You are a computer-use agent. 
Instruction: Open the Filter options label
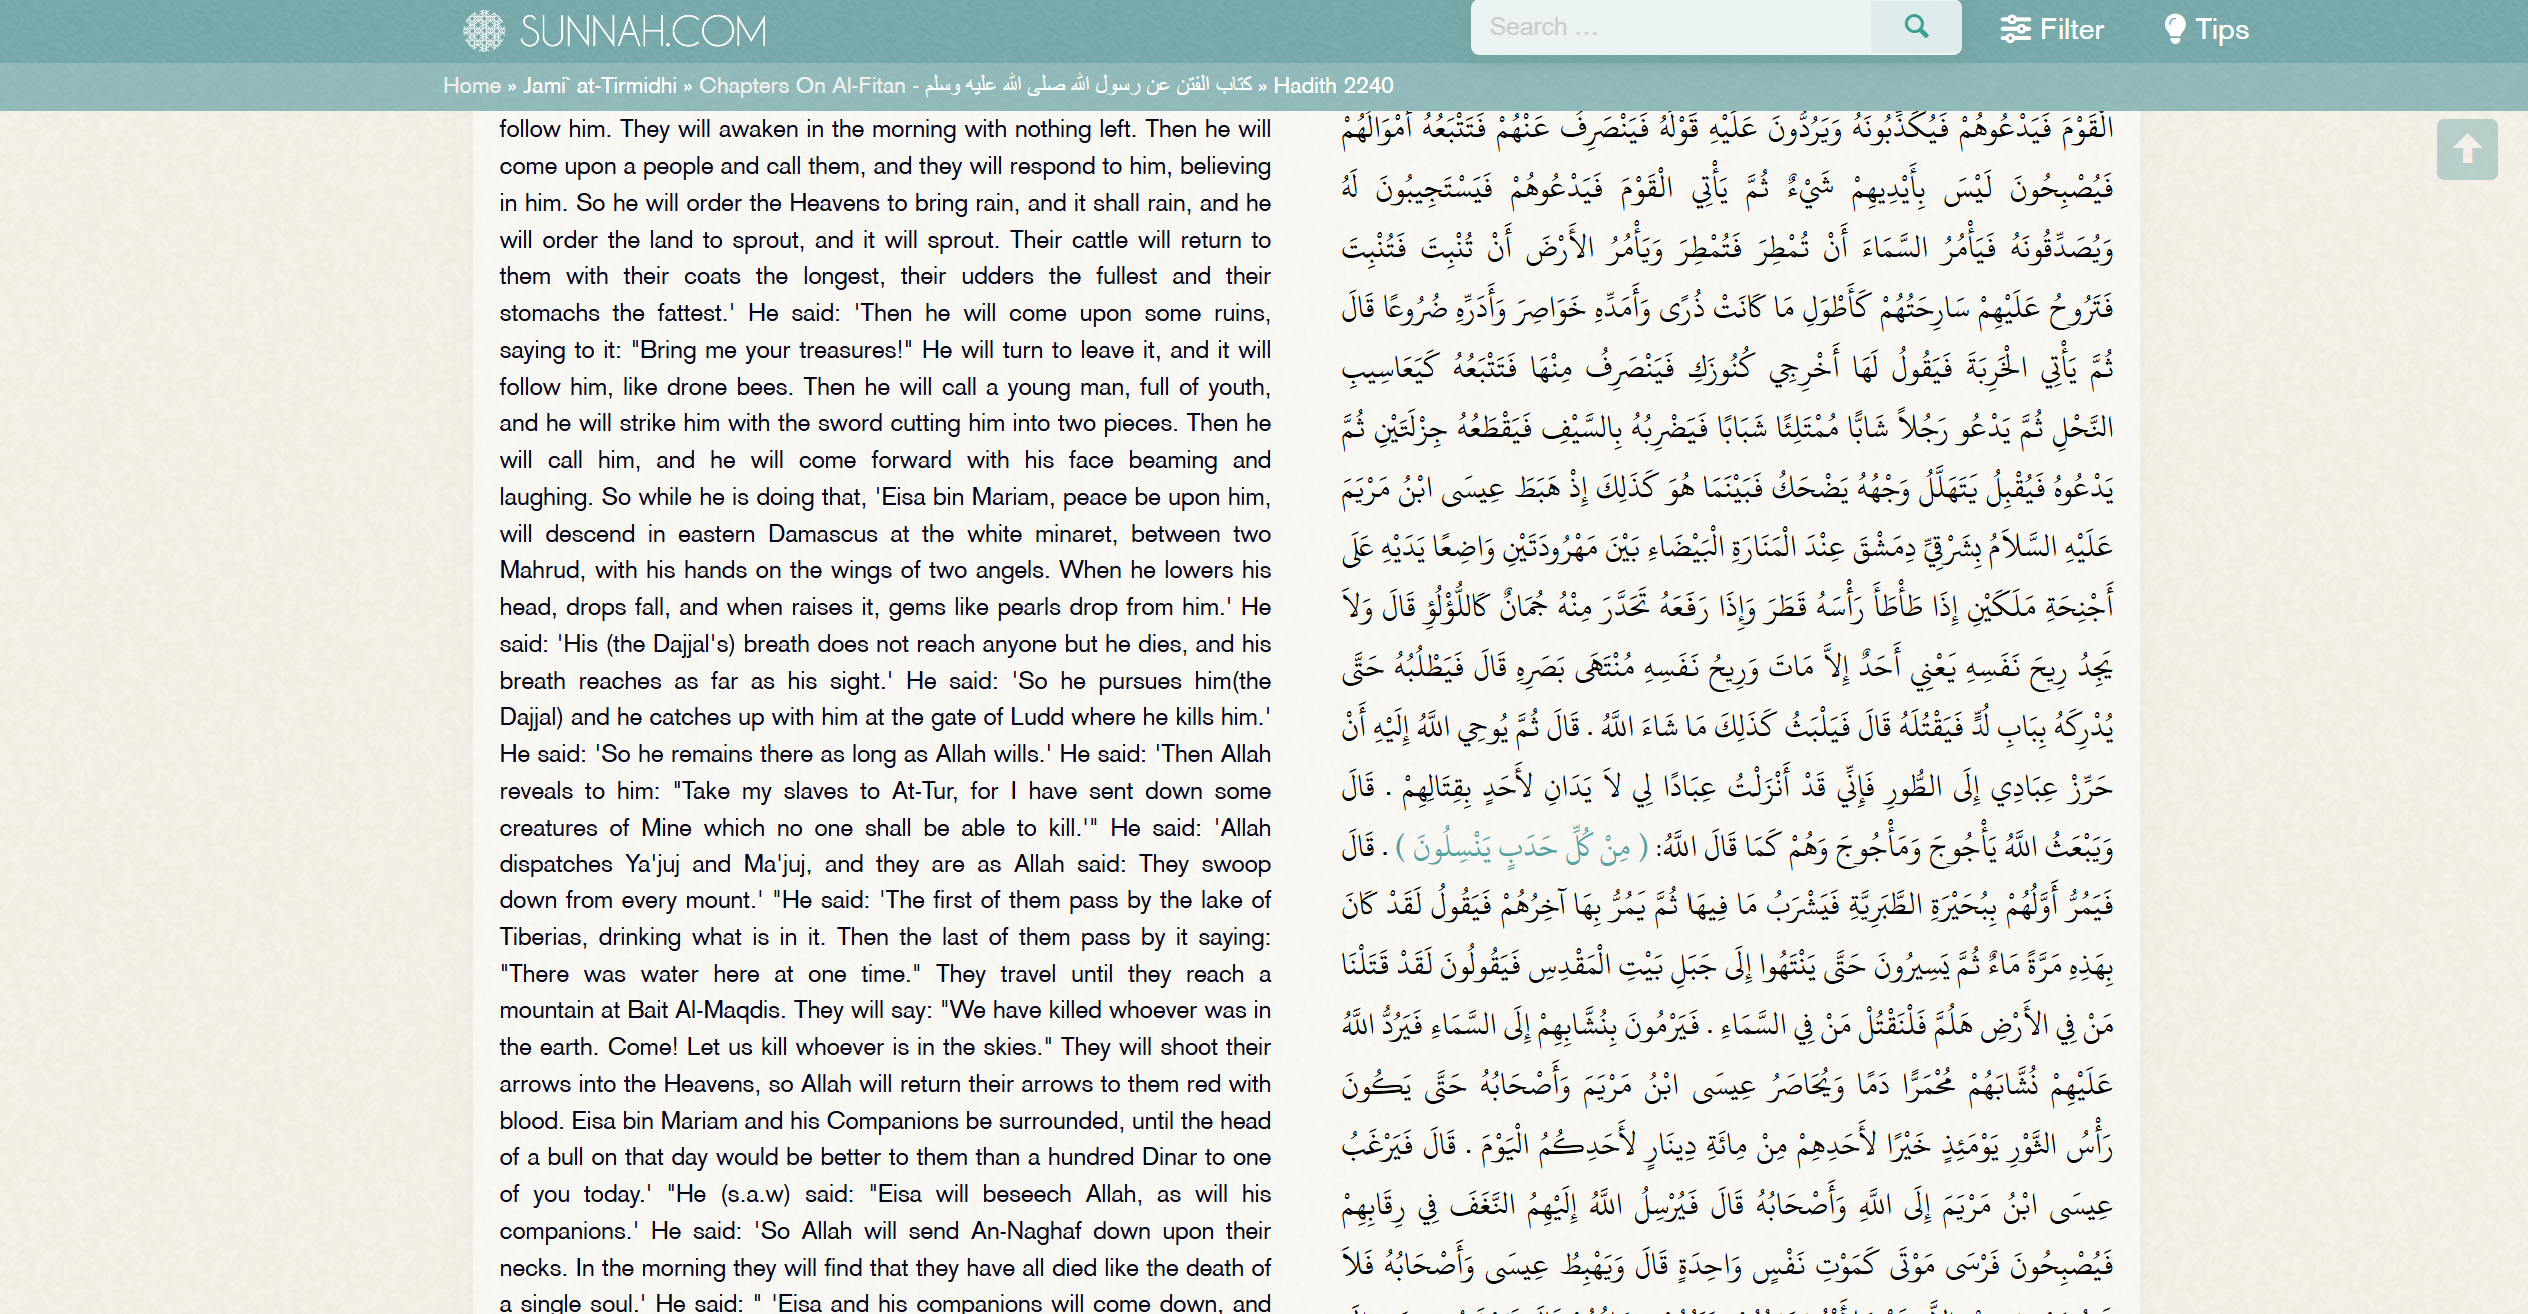[x=2071, y=30]
